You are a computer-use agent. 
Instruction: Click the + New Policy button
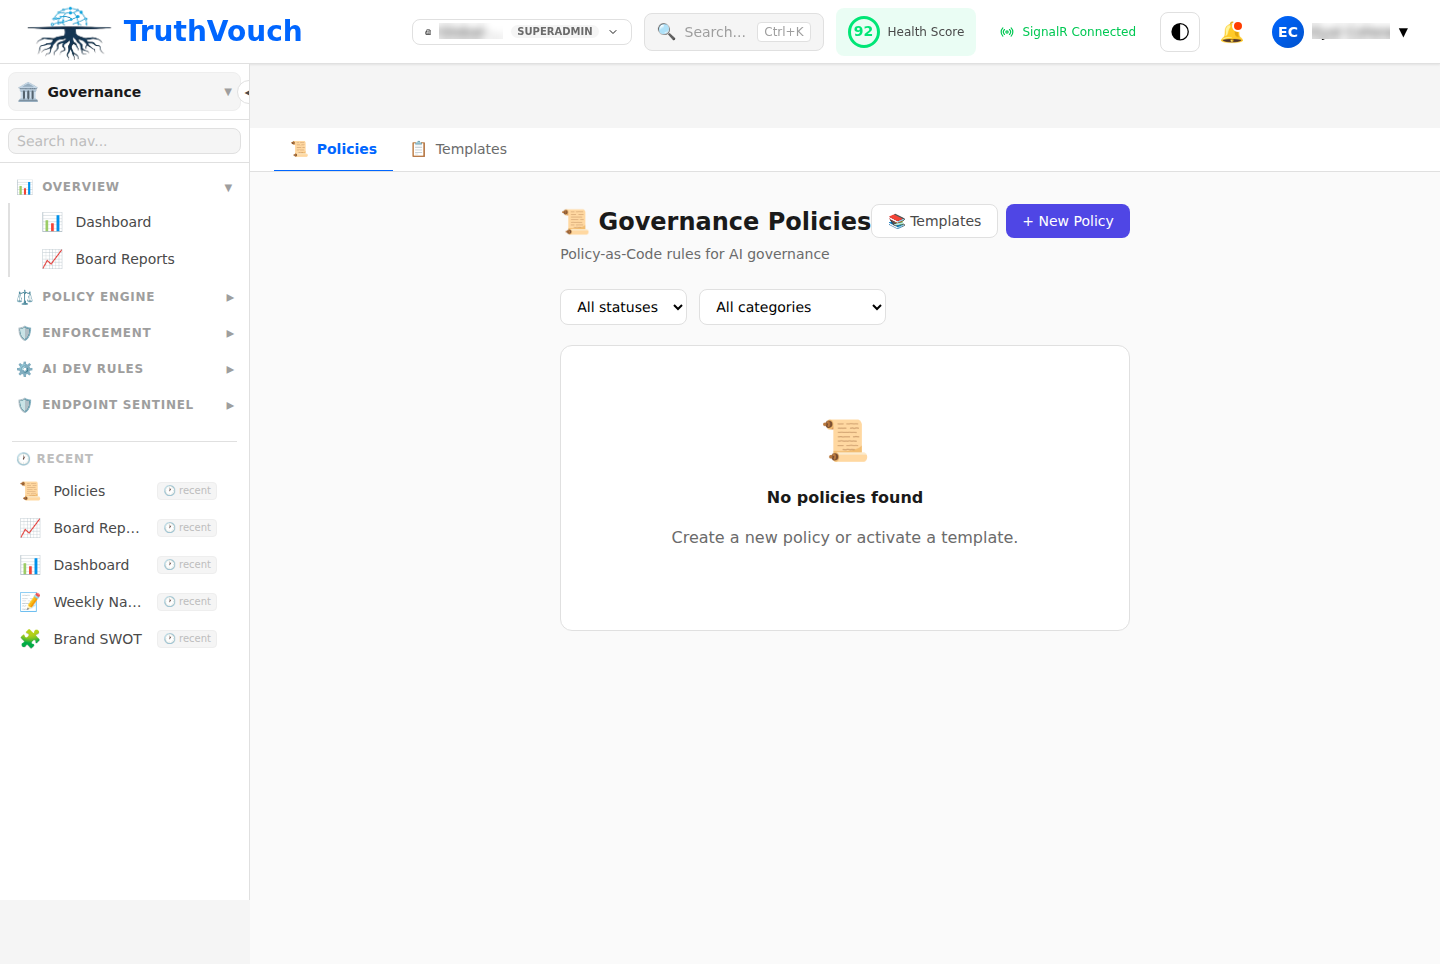[1068, 221]
